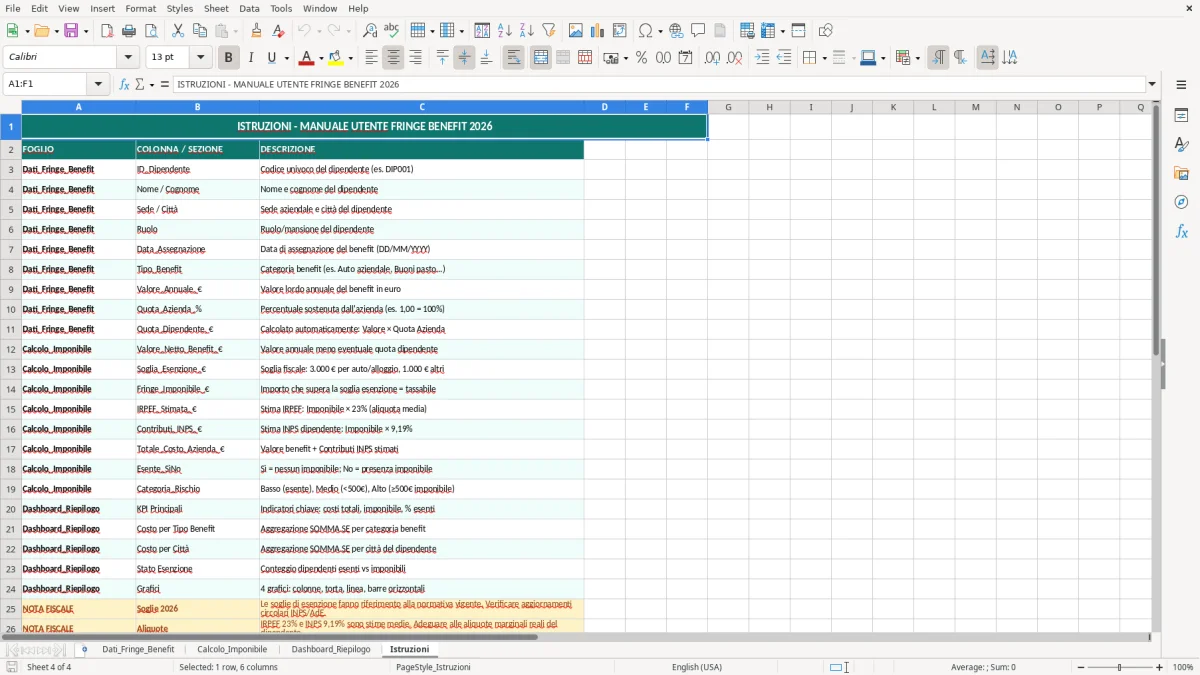Sort ascending A to Z
The width and height of the screenshot is (1200, 675).
pyautogui.click(x=505, y=31)
